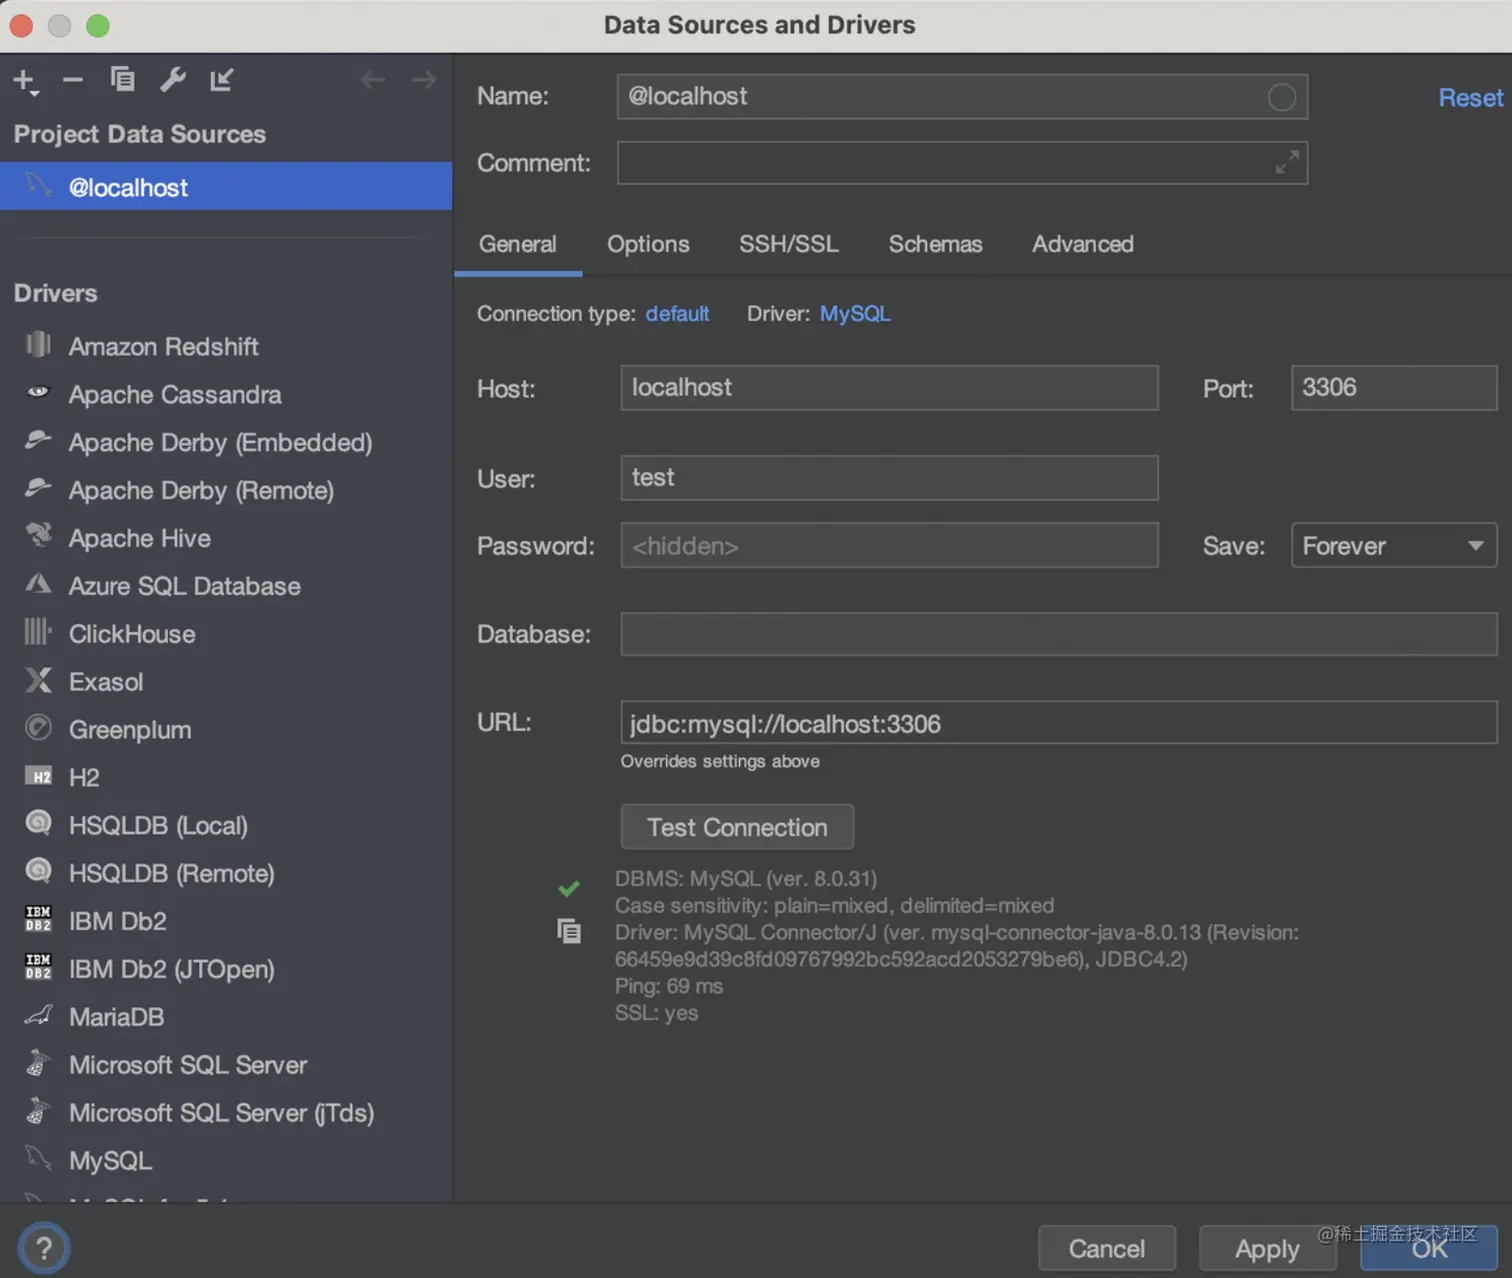
Task: Duplicate the data source via copy icon
Action: pyautogui.click(x=122, y=80)
